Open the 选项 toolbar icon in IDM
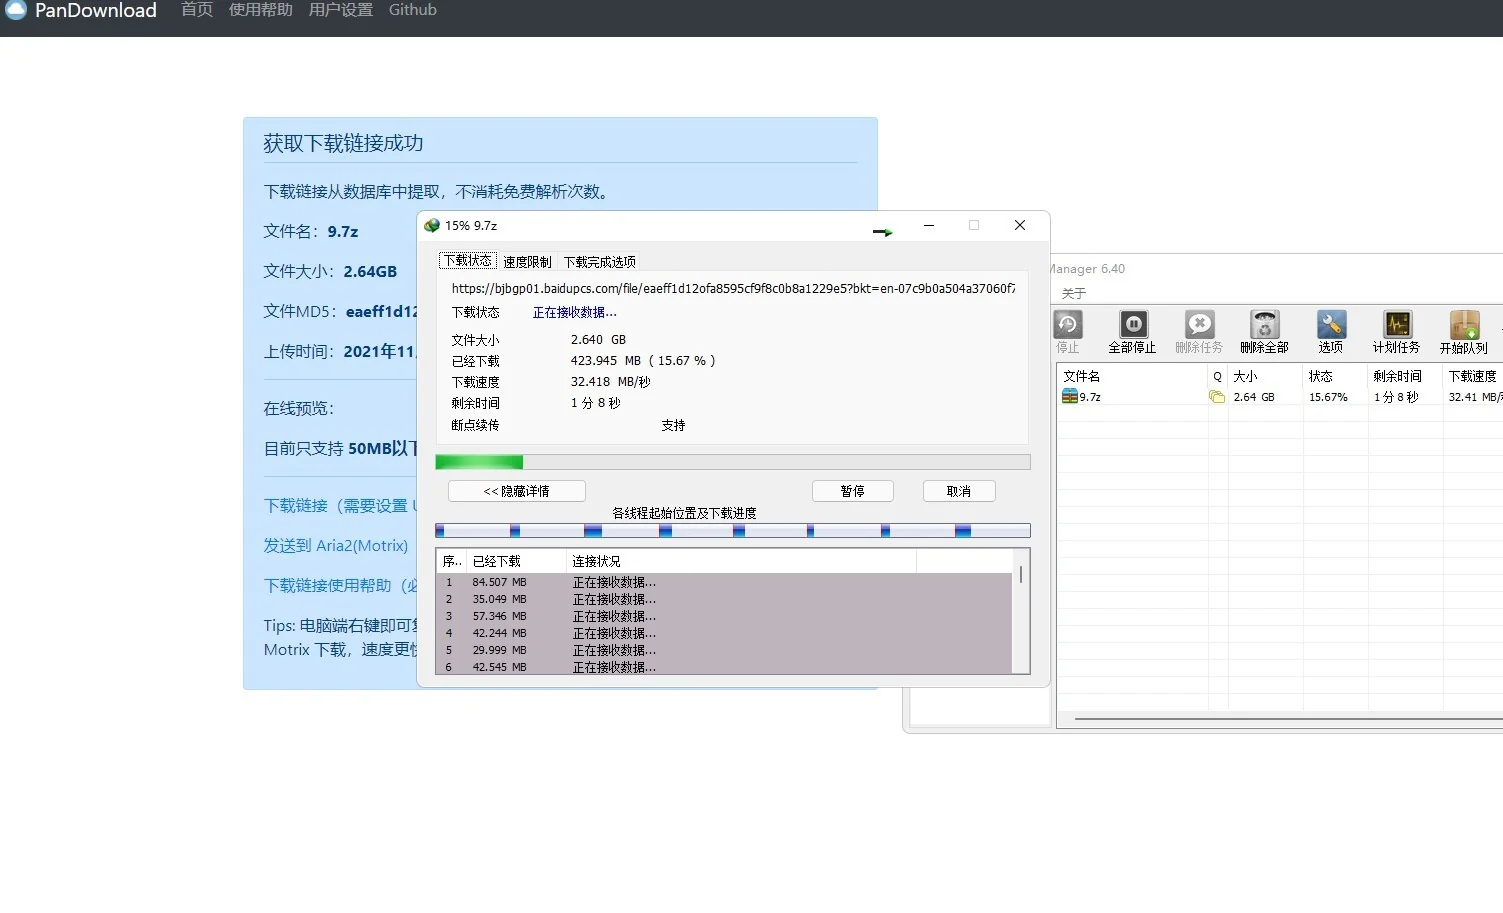This screenshot has height=913, width=1503. tap(1331, 332)
